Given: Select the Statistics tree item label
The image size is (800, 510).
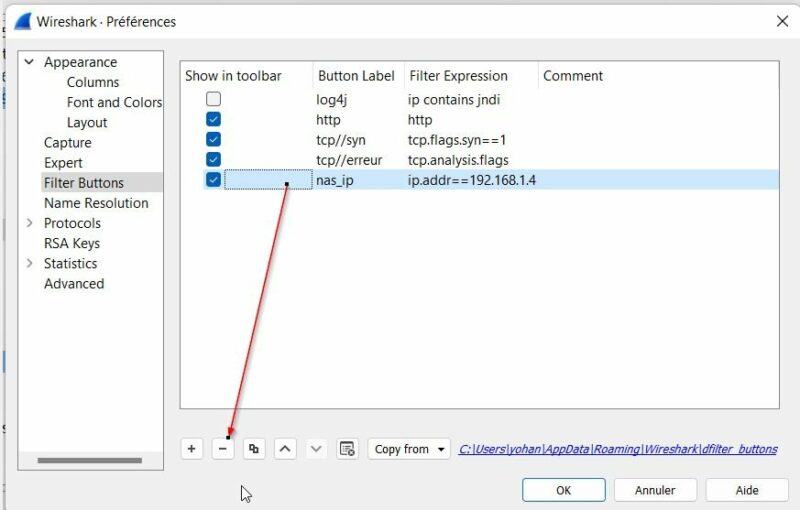Looking at the screenshot, I should (x=70, y=263).
